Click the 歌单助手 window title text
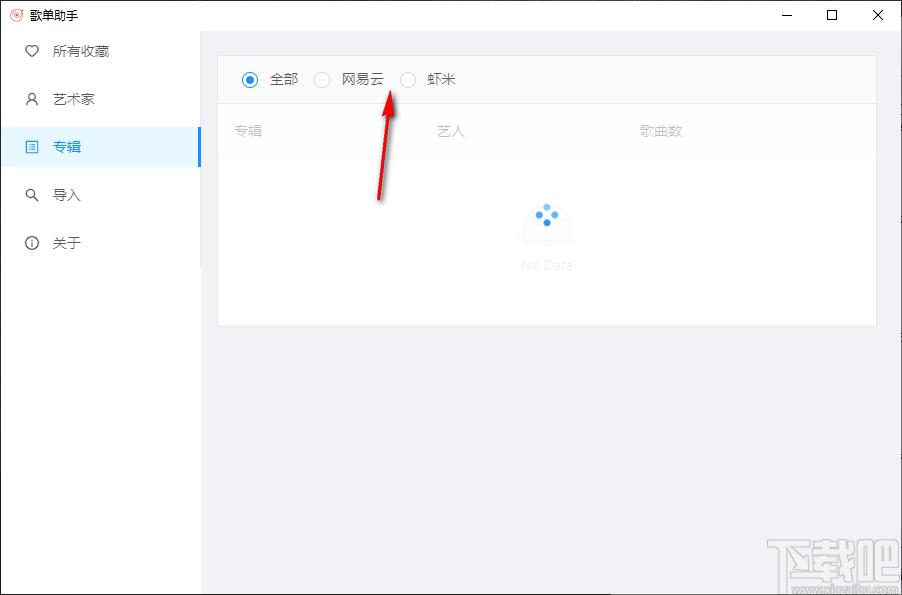 click(x=54, y=16)
